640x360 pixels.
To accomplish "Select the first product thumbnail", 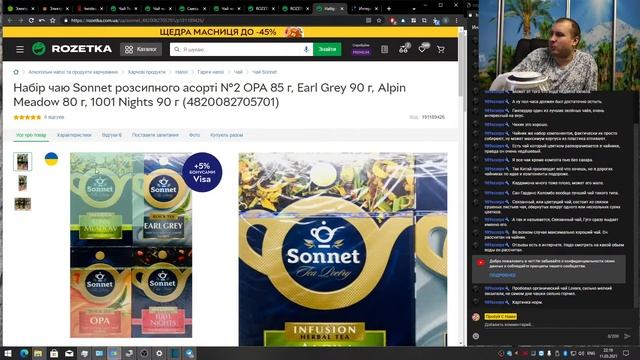I will [x=22, y=162].
